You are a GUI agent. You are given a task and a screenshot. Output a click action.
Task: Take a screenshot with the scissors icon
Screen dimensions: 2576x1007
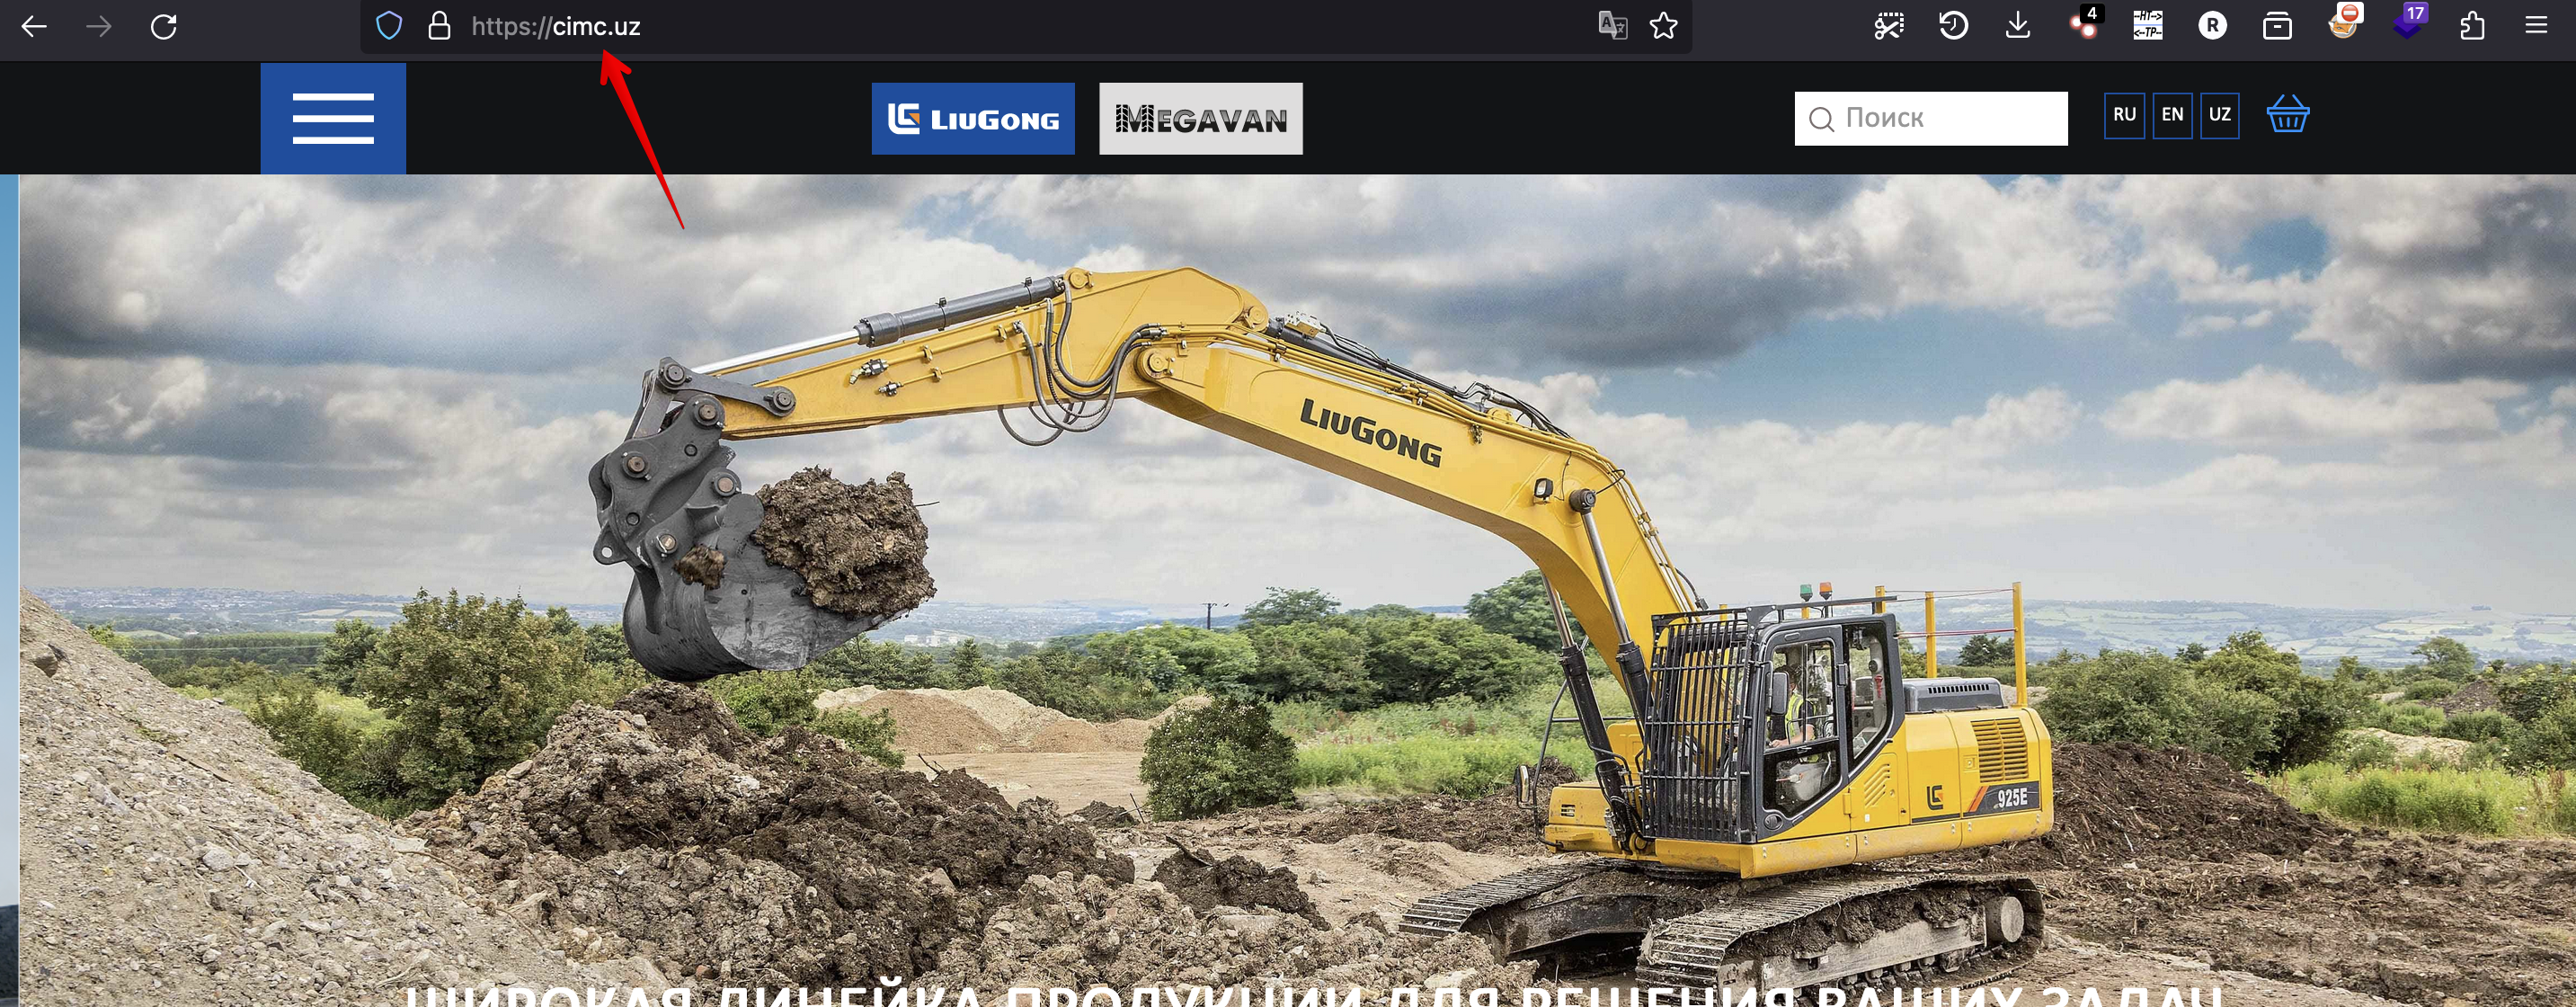coord(1888,26)
